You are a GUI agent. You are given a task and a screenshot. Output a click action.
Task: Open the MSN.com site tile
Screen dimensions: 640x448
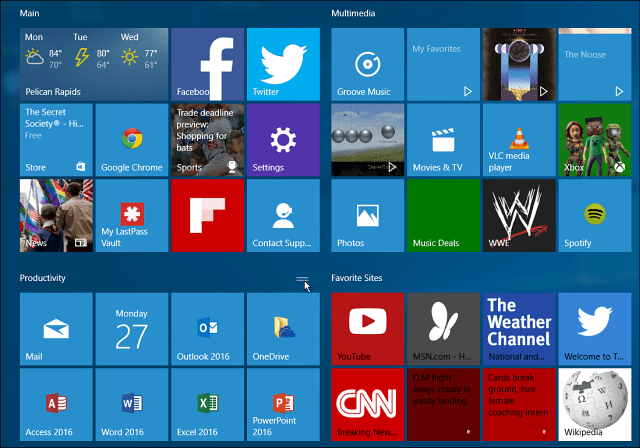pos(443,329)
